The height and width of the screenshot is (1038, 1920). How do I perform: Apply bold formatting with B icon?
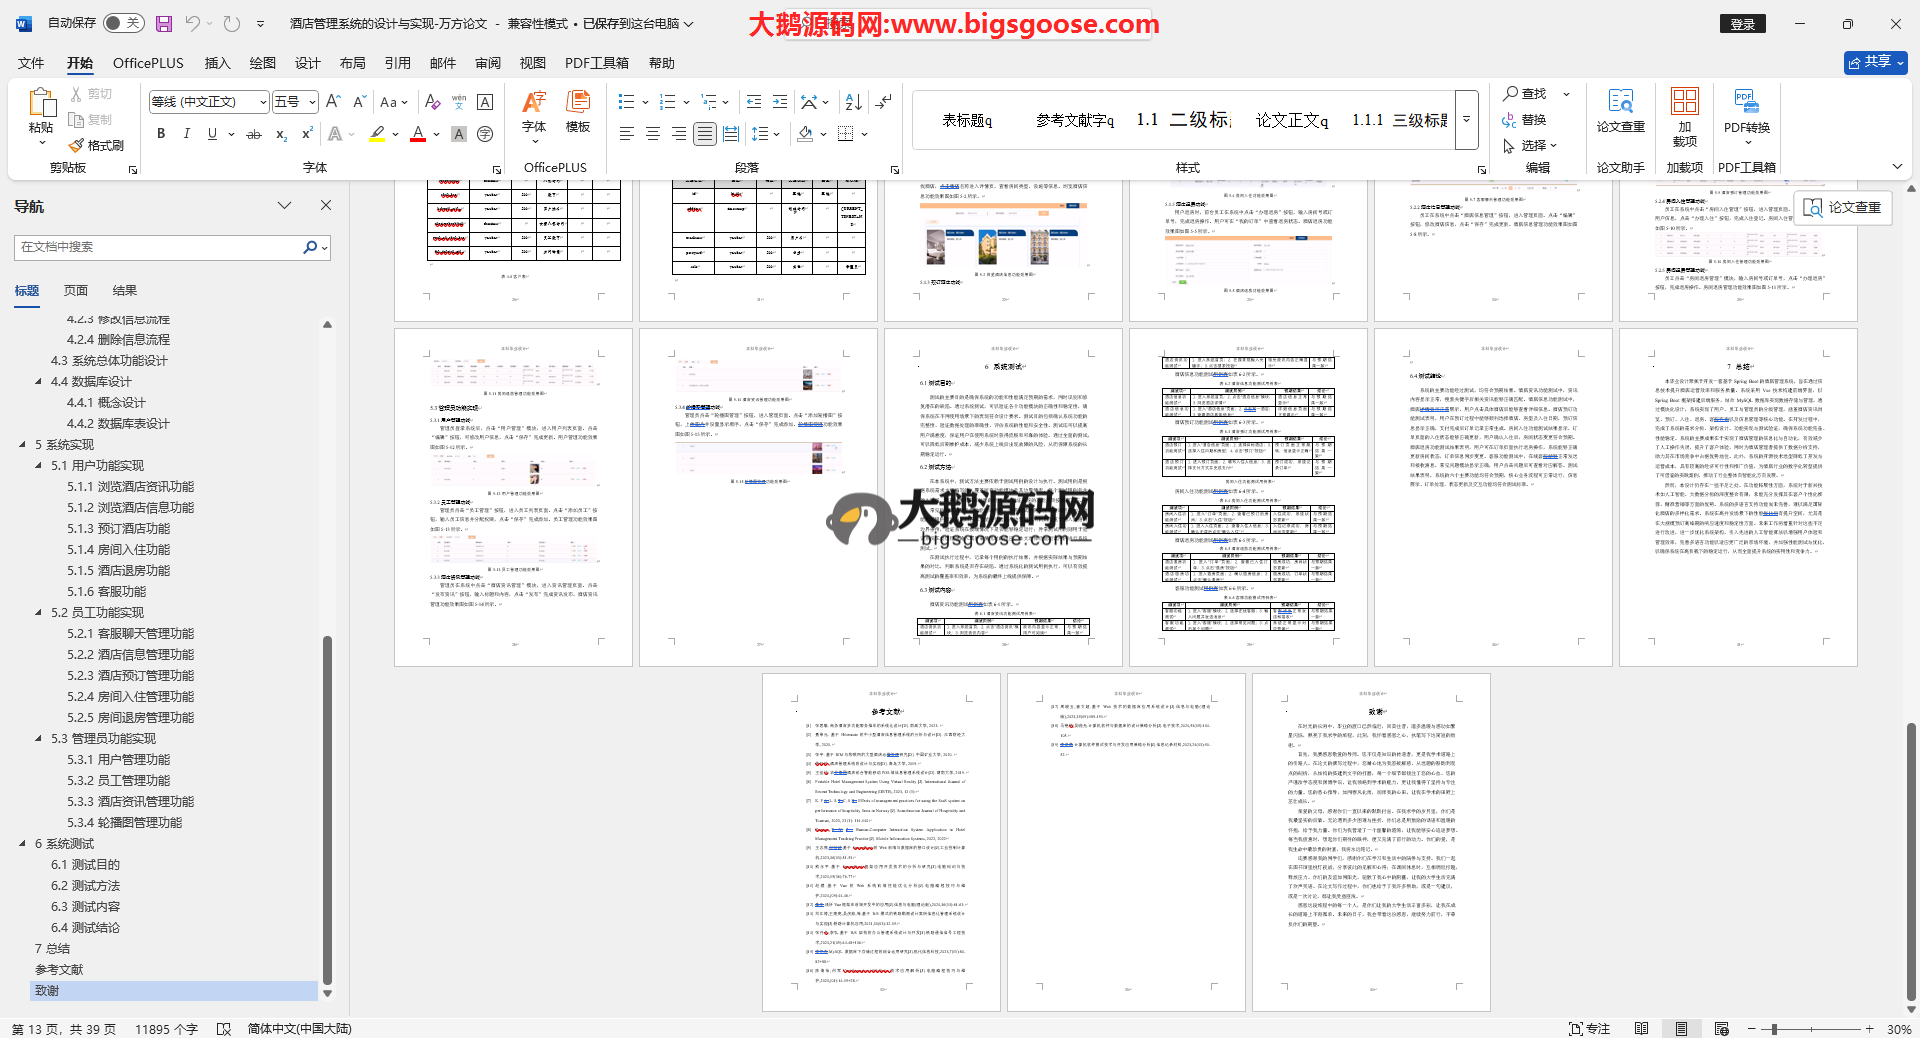[161, 134]
